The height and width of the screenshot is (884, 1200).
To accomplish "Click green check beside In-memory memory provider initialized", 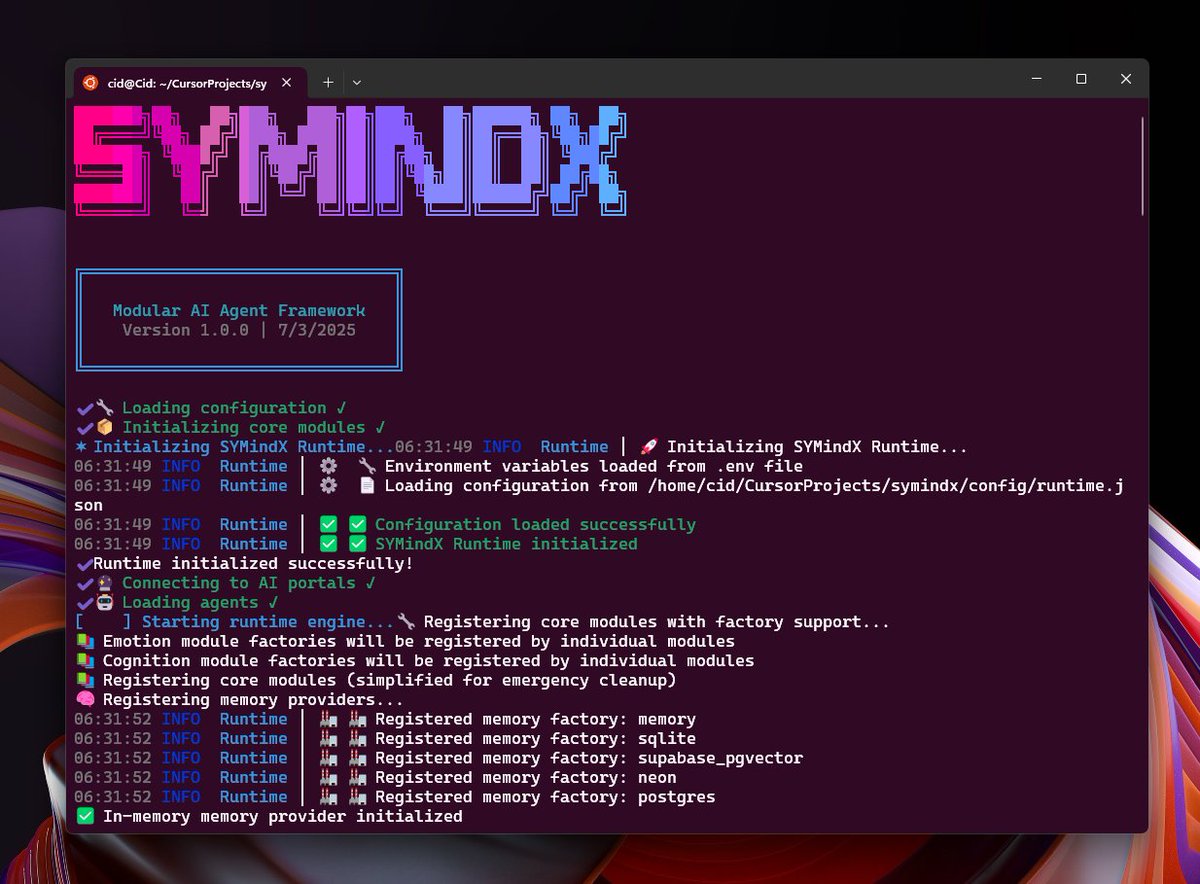I will pyautogui.click(x=85, y=817).
